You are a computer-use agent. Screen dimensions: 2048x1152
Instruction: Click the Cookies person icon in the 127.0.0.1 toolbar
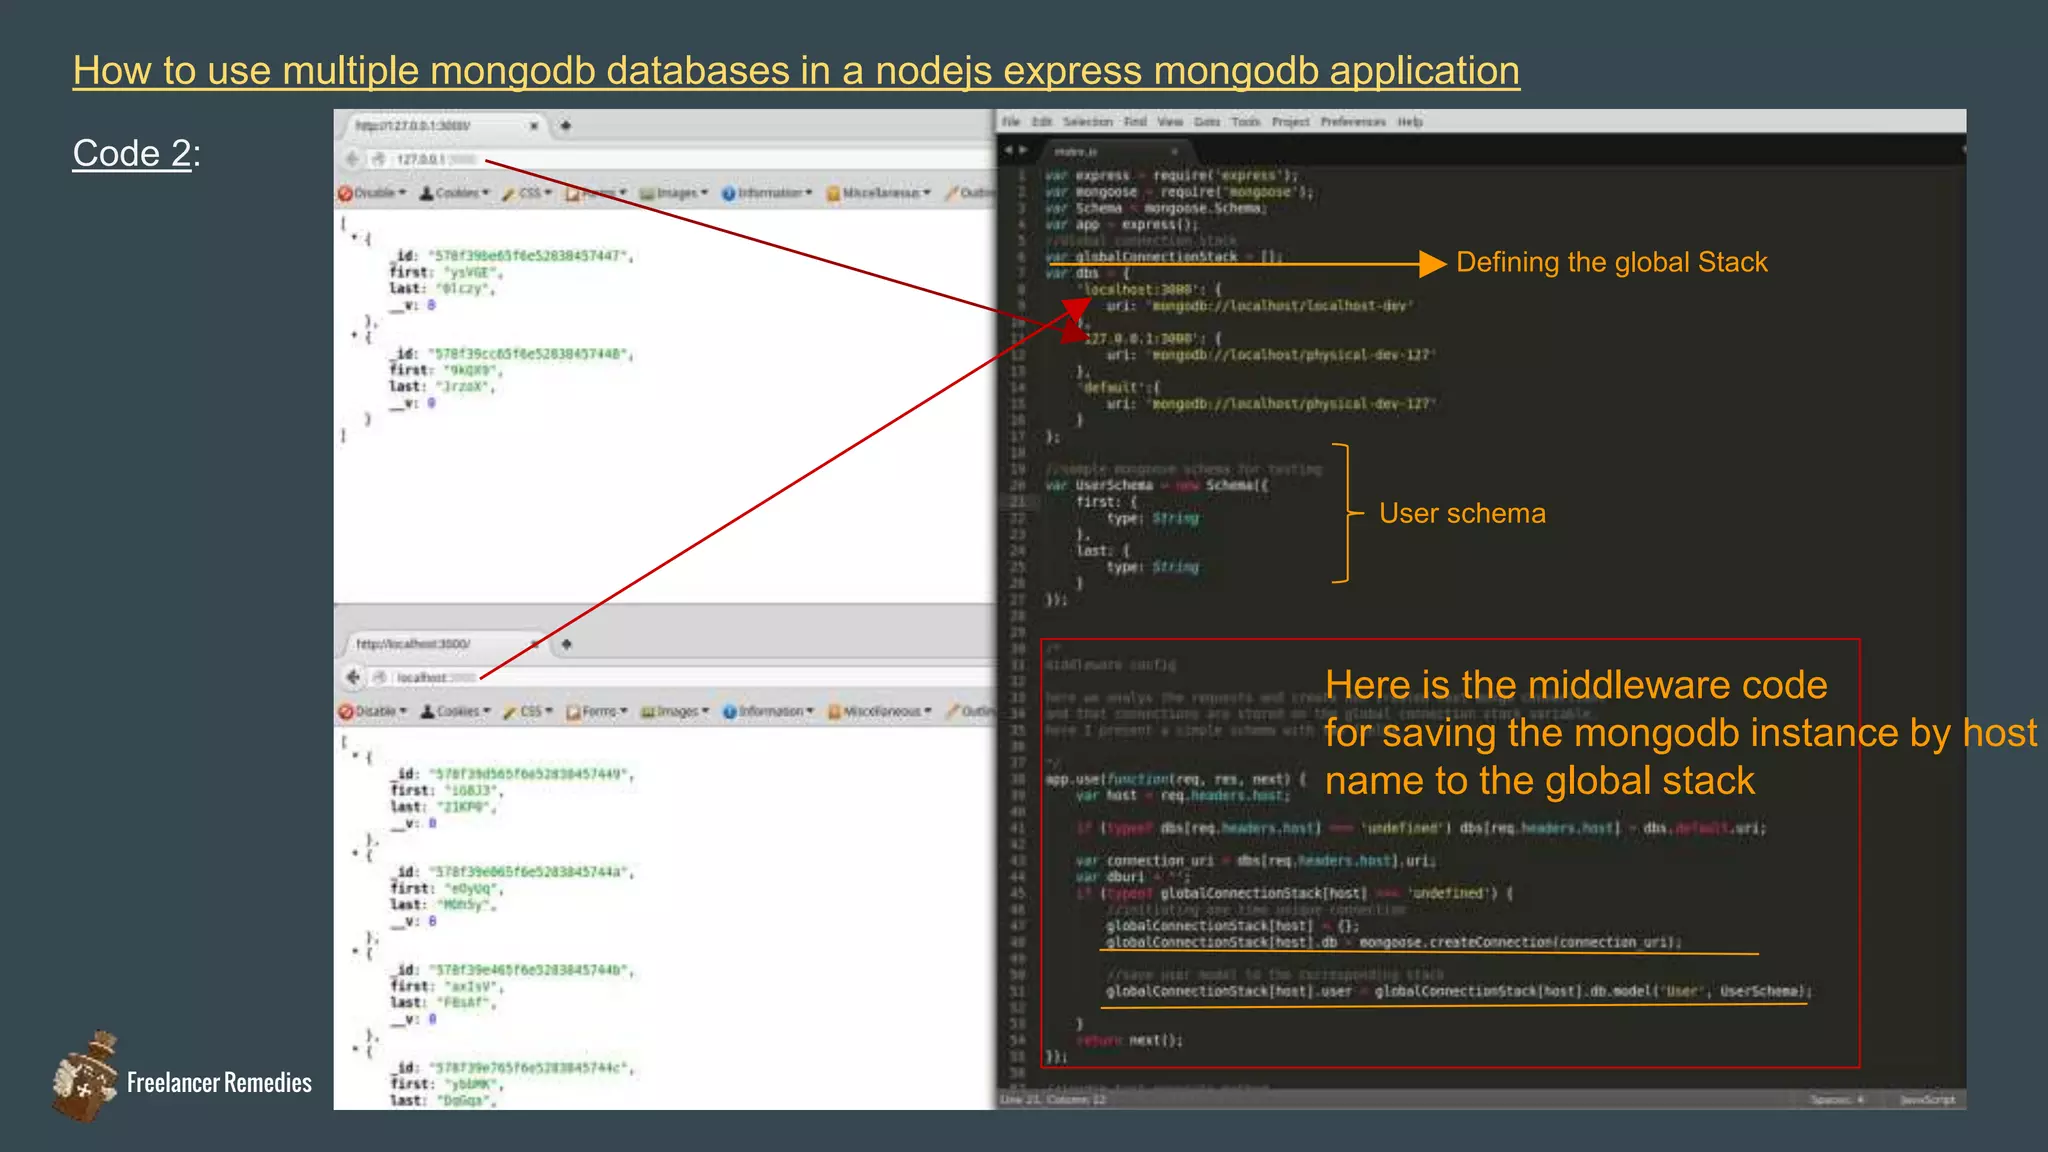pyautogui.click(x=426, y=193)
